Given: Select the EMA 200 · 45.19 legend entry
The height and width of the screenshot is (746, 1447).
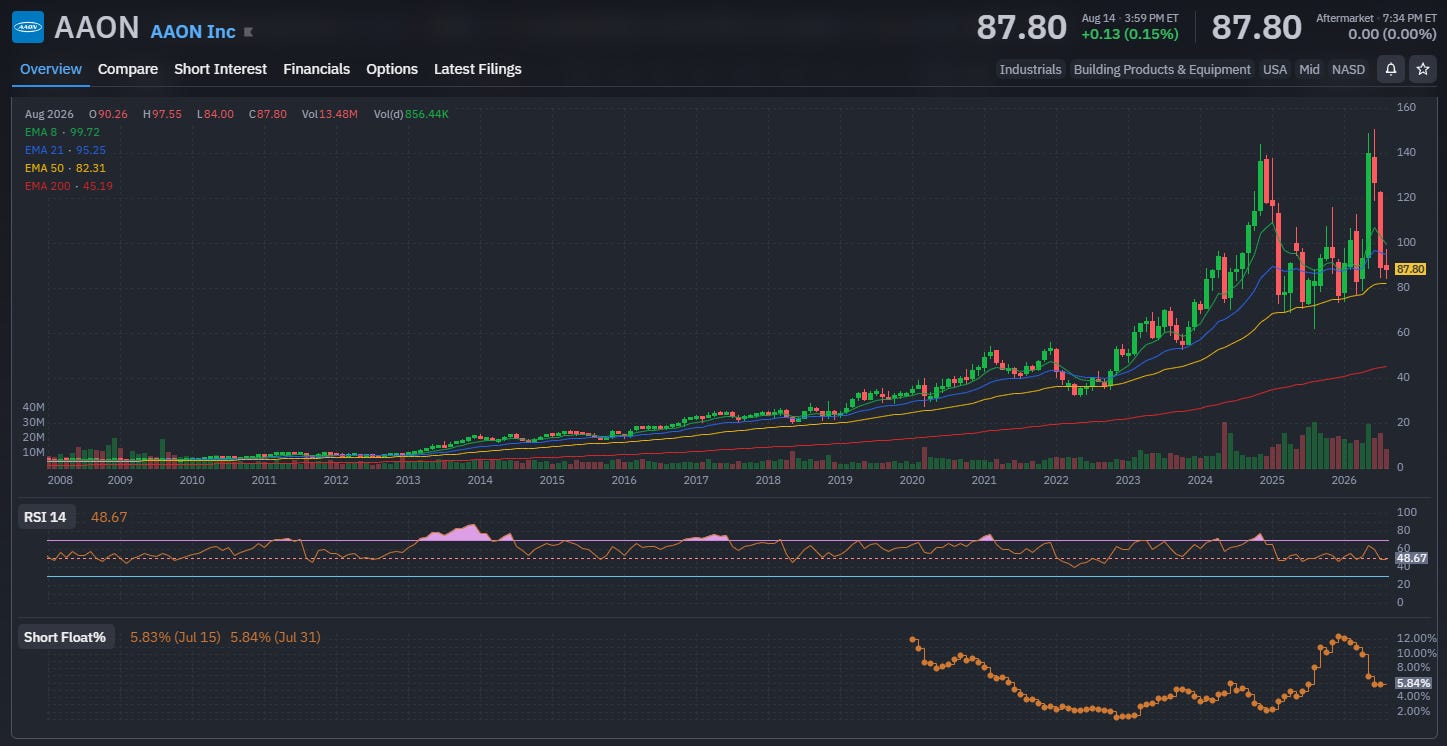Looking at the screenshot, I should click(x=69, y=186).
